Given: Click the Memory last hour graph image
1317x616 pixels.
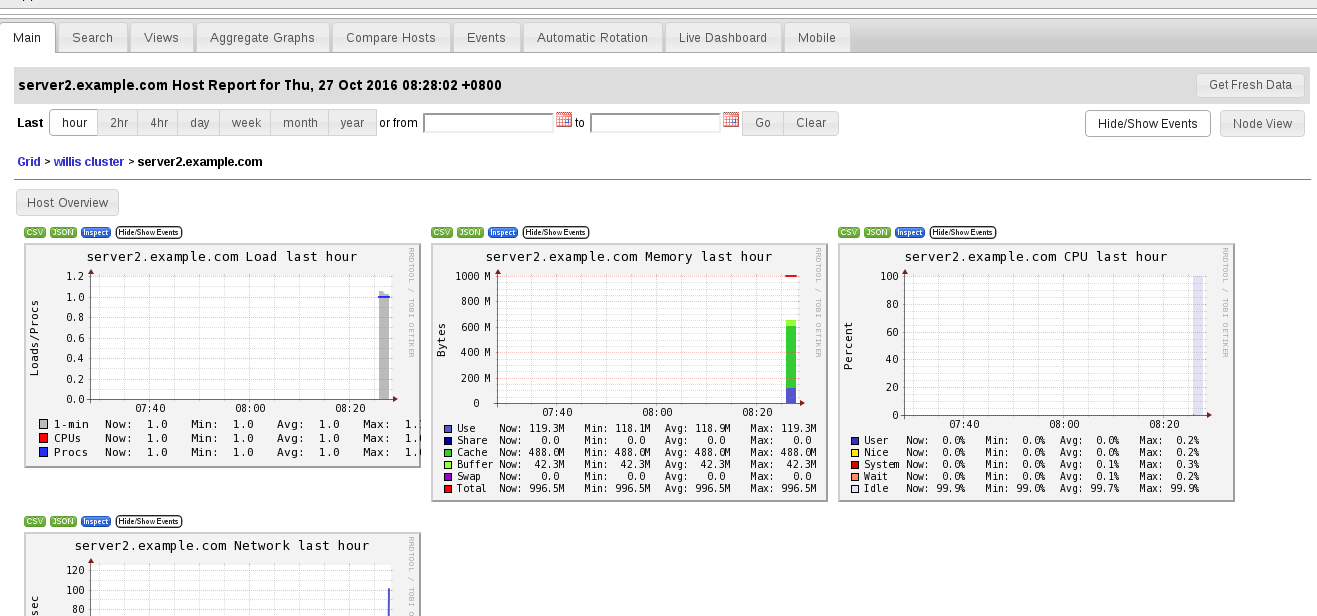Looking at the screenshot, I should click(630, 372).
